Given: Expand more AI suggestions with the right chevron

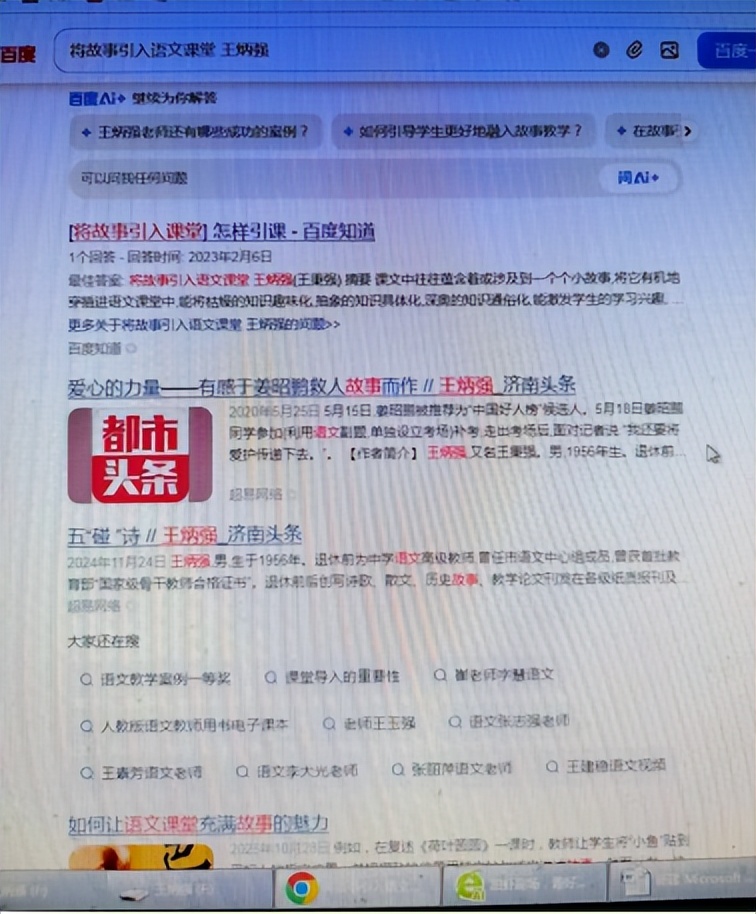Looking at the screenshot, I should tap(688, 131).
